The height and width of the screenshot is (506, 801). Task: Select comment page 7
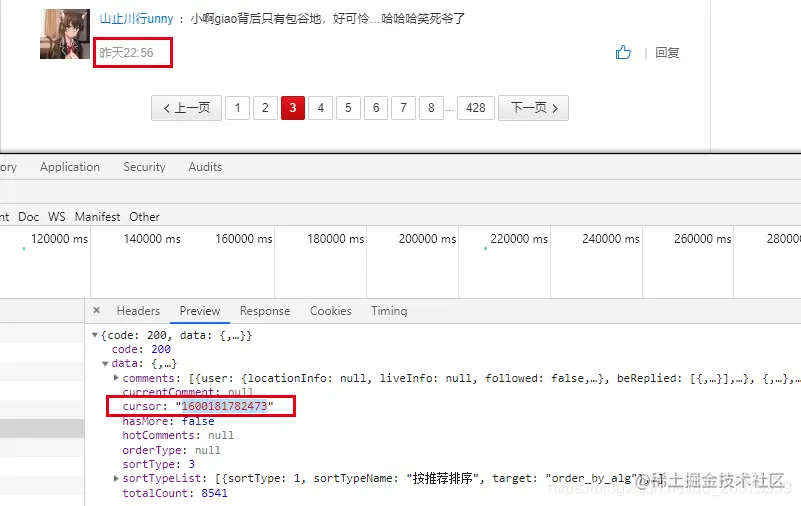tap(404, 108)
